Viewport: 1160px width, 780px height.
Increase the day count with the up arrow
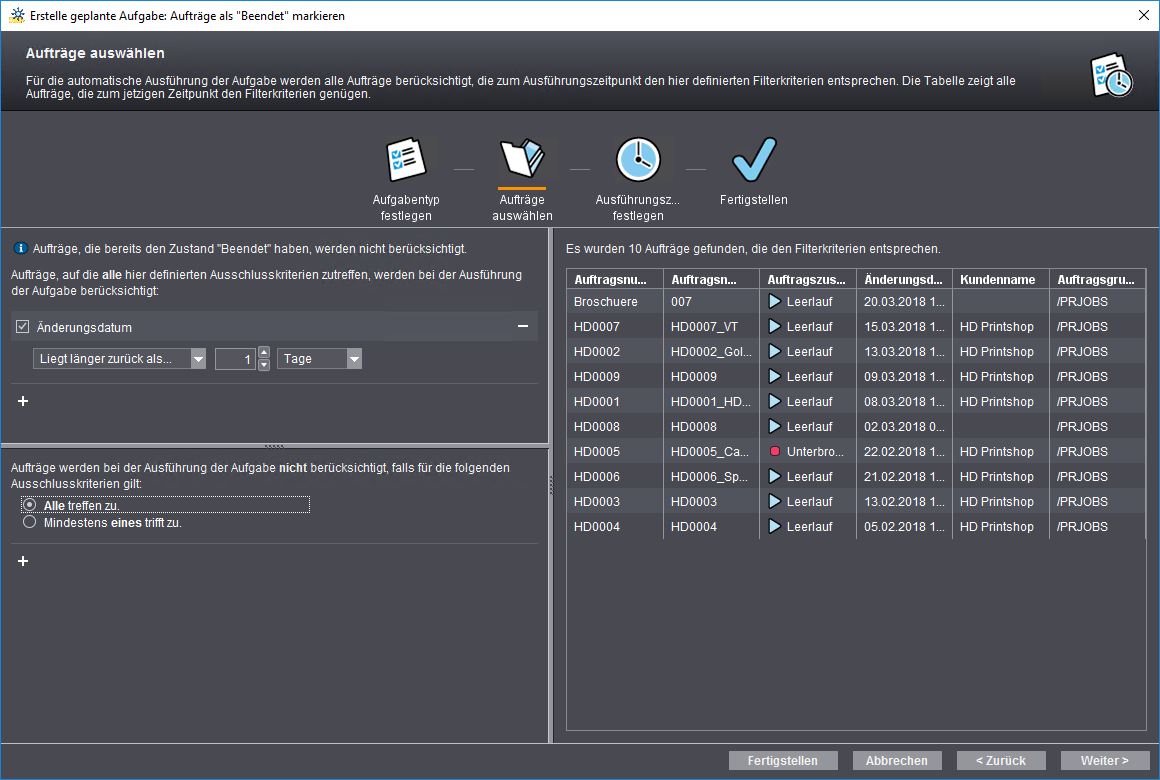click(x=264, y=353)
